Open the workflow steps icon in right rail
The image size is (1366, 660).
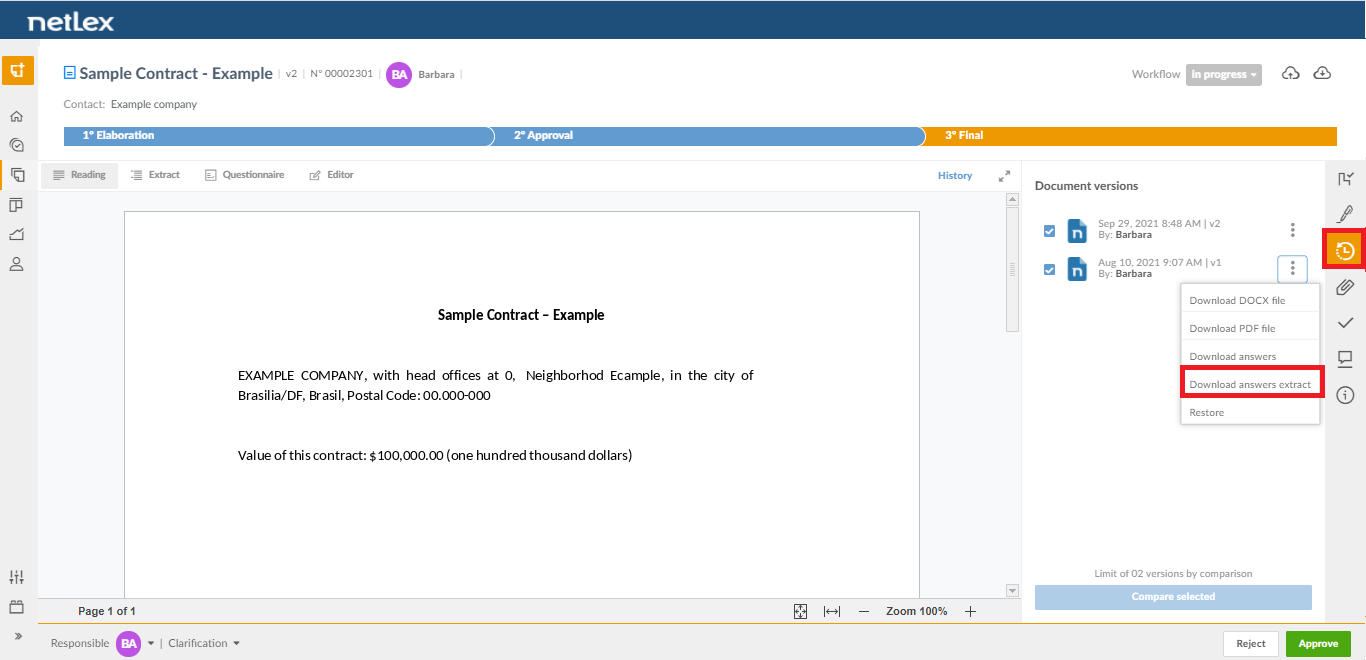1345,179
